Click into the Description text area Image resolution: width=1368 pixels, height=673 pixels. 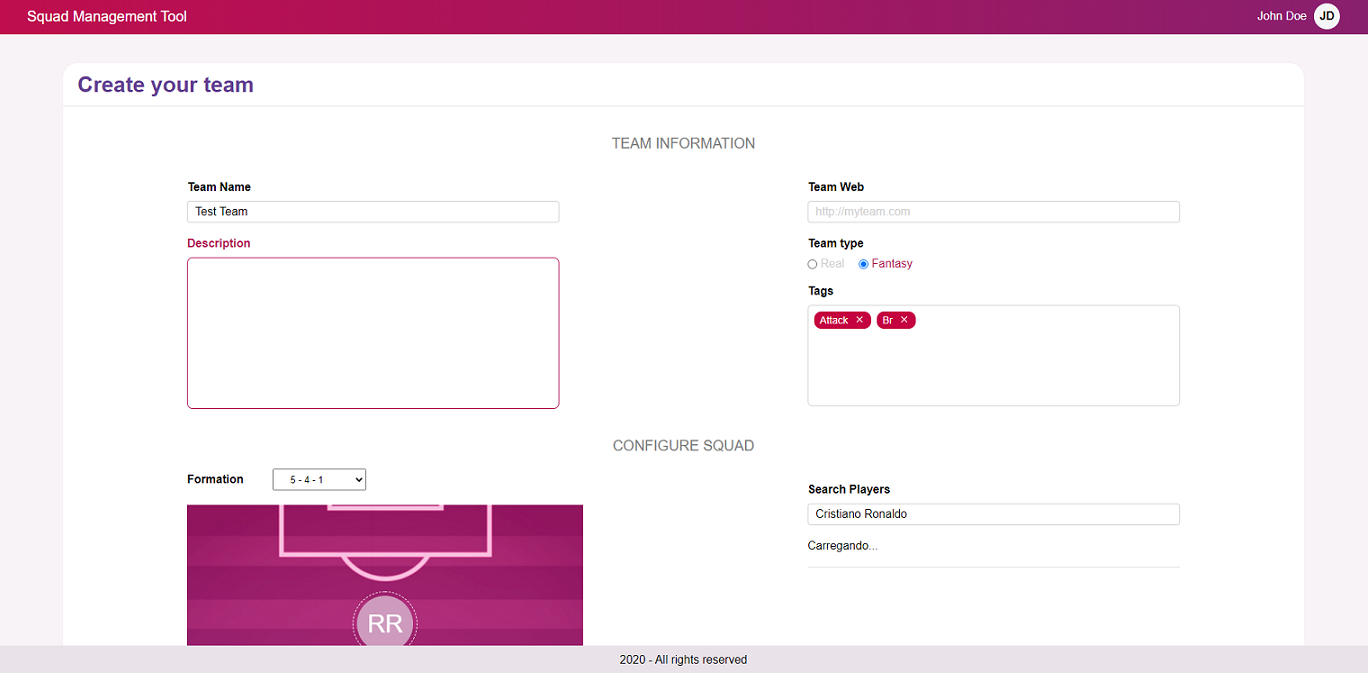(373, 333)
